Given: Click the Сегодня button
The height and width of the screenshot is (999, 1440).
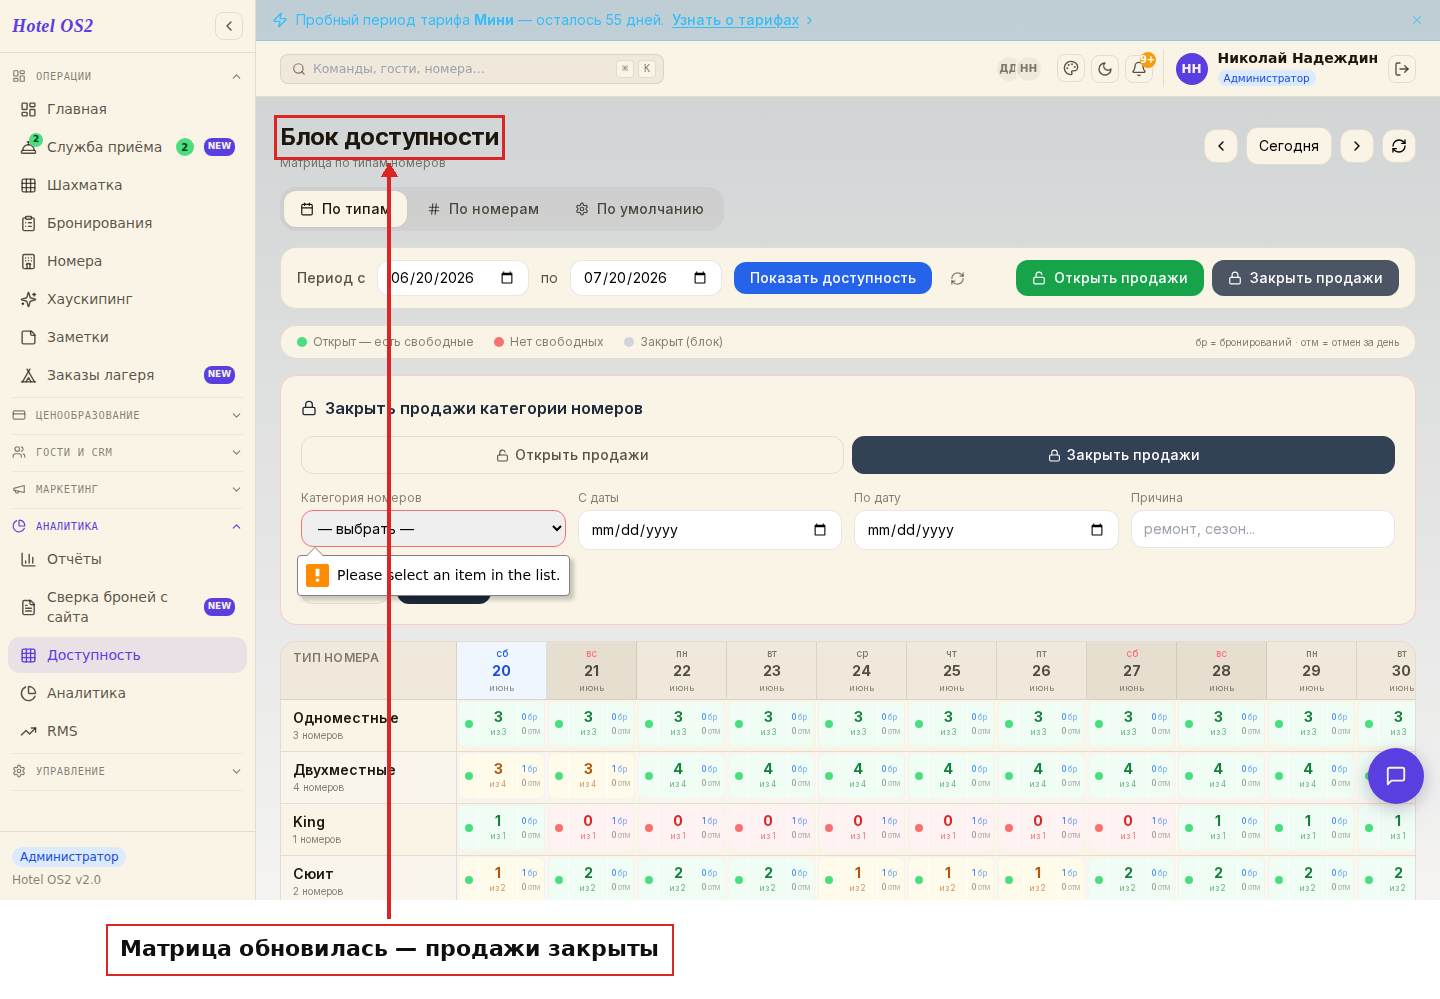Looking at the screenshot, I should click(x=1288, y=146).
